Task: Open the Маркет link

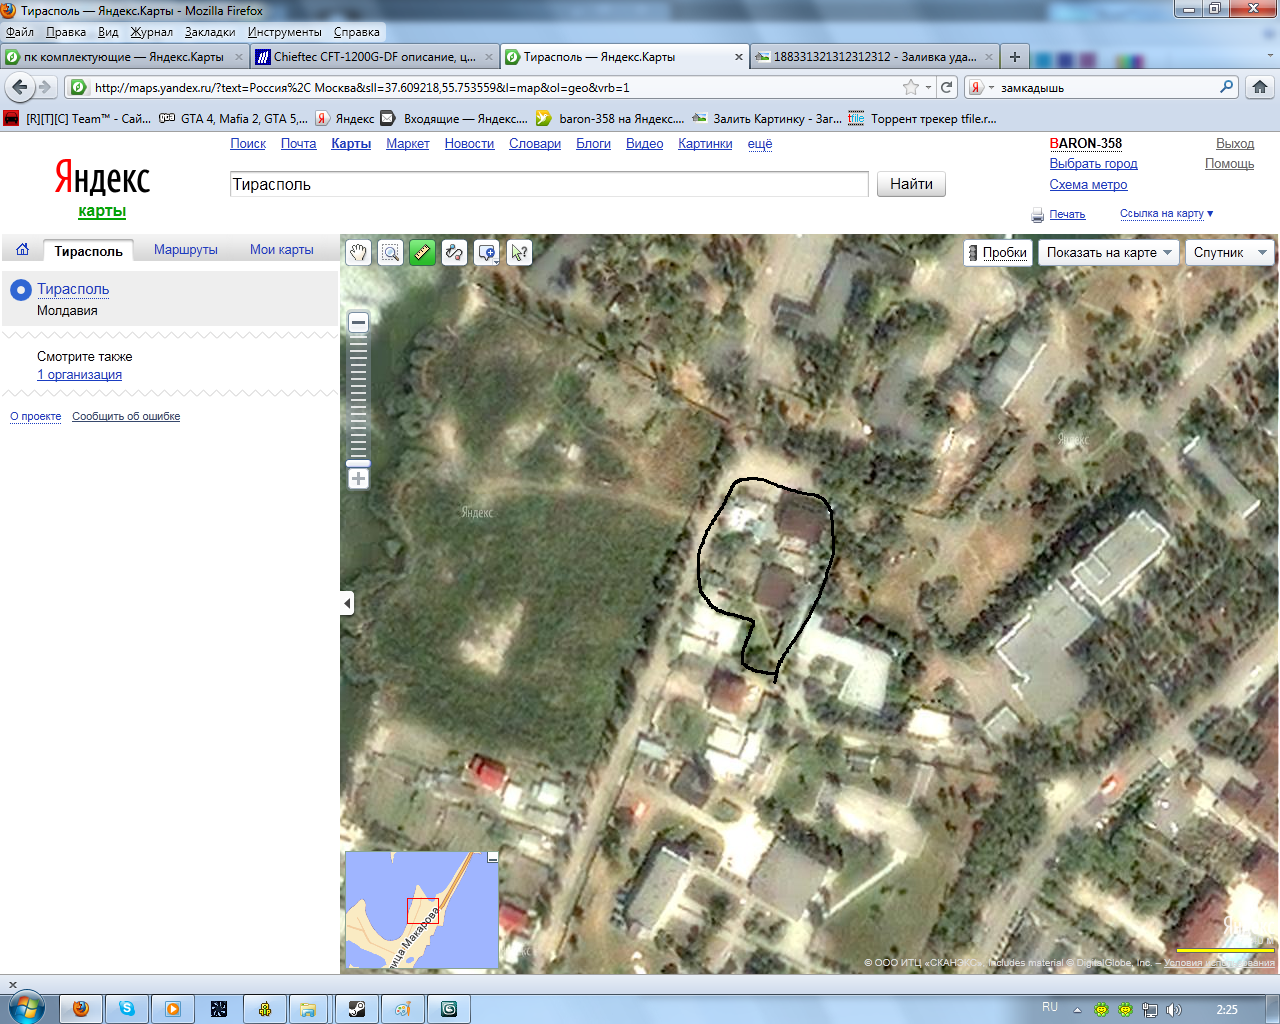Action: pyautogui.click(x=408, y=144)
